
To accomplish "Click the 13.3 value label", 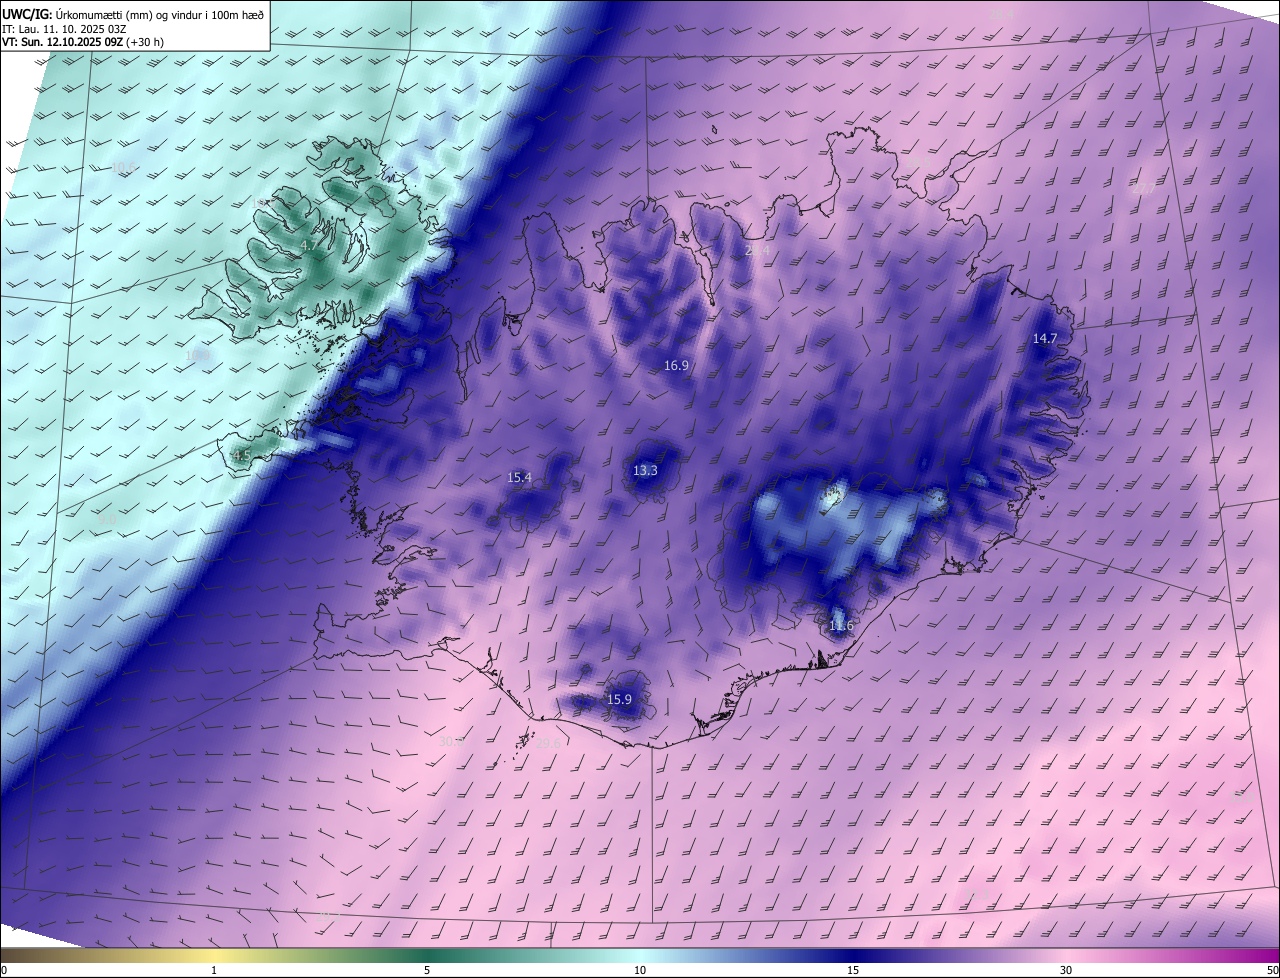I will pyautogui.click(x=645, y=471).
